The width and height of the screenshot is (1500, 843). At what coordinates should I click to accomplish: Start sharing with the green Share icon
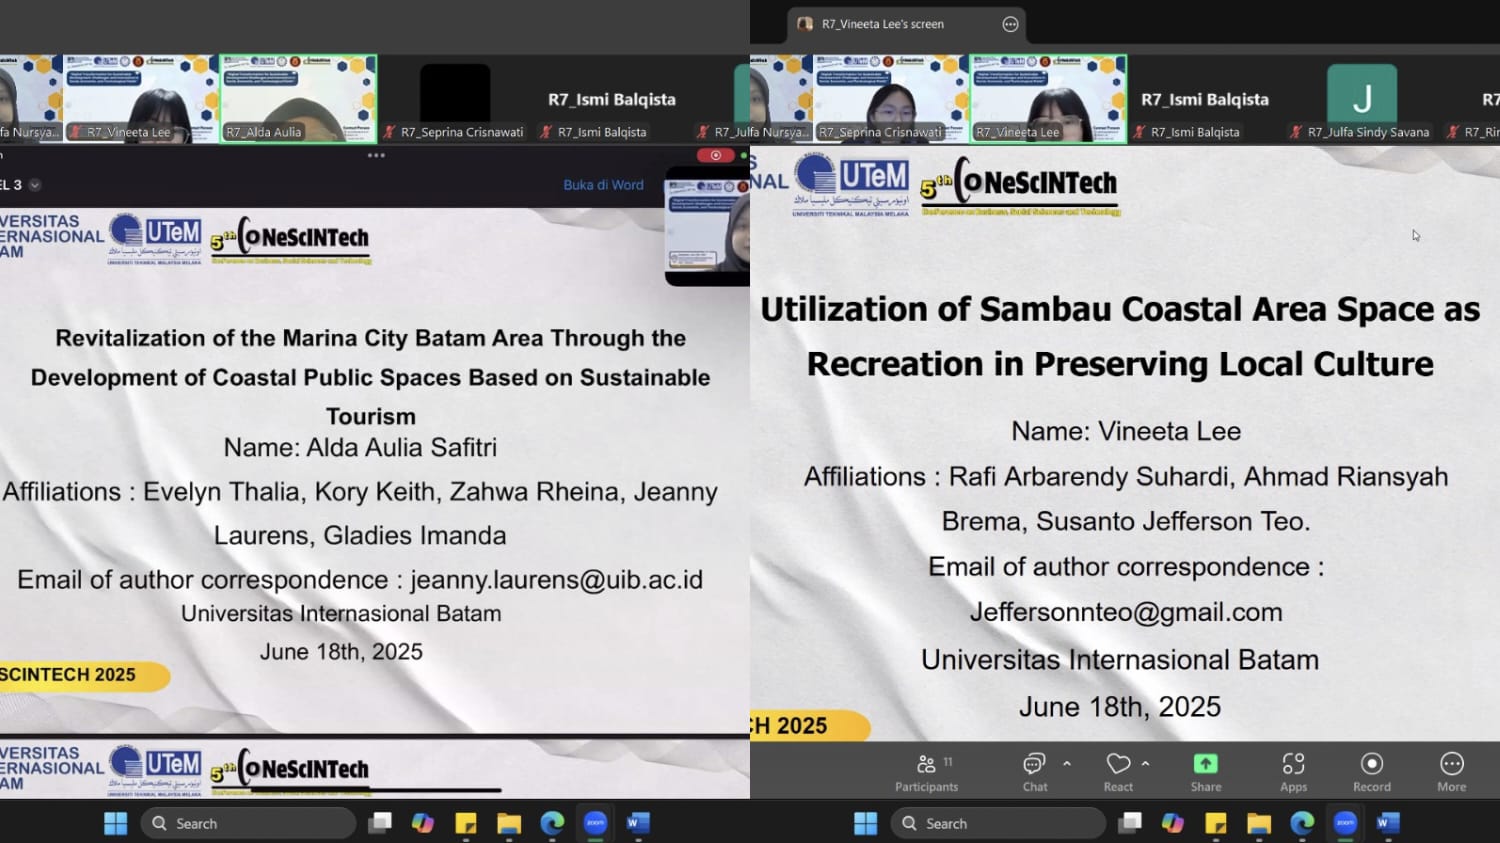click(1205, 772)
